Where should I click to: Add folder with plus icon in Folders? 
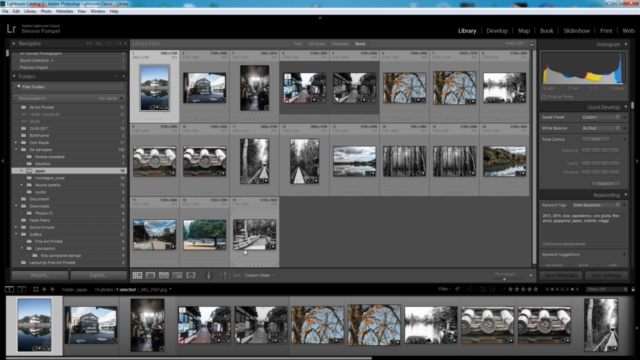pos(124,76)
